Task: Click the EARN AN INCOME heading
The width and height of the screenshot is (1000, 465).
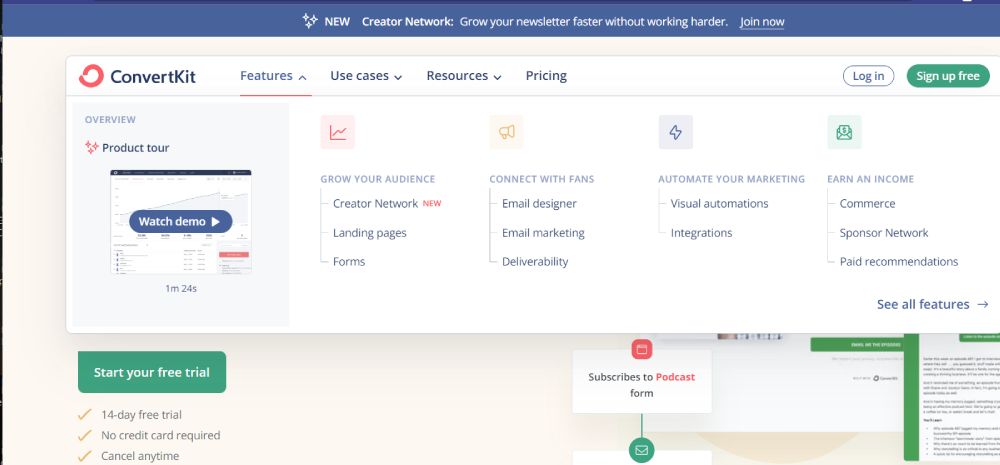Action: 871,179
